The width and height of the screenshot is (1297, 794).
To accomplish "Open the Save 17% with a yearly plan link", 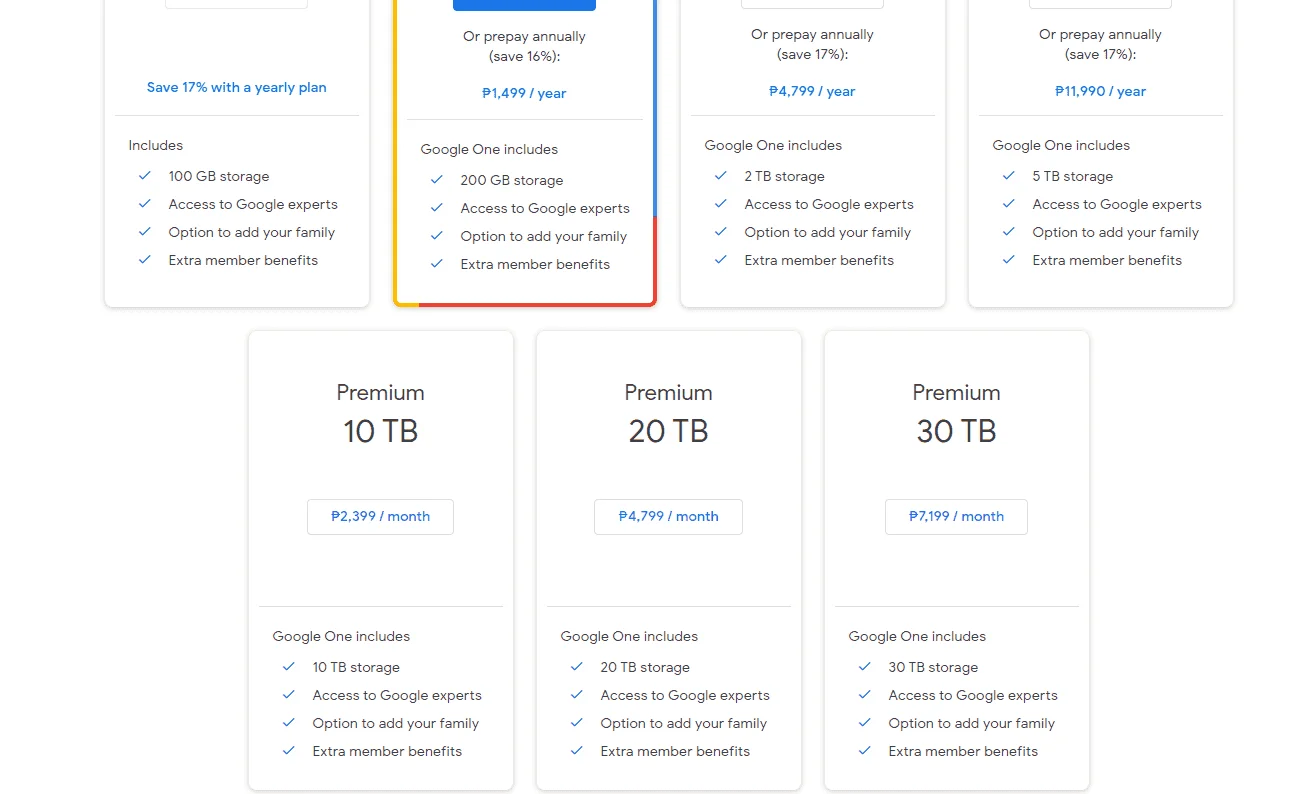I will click(237, 87).
